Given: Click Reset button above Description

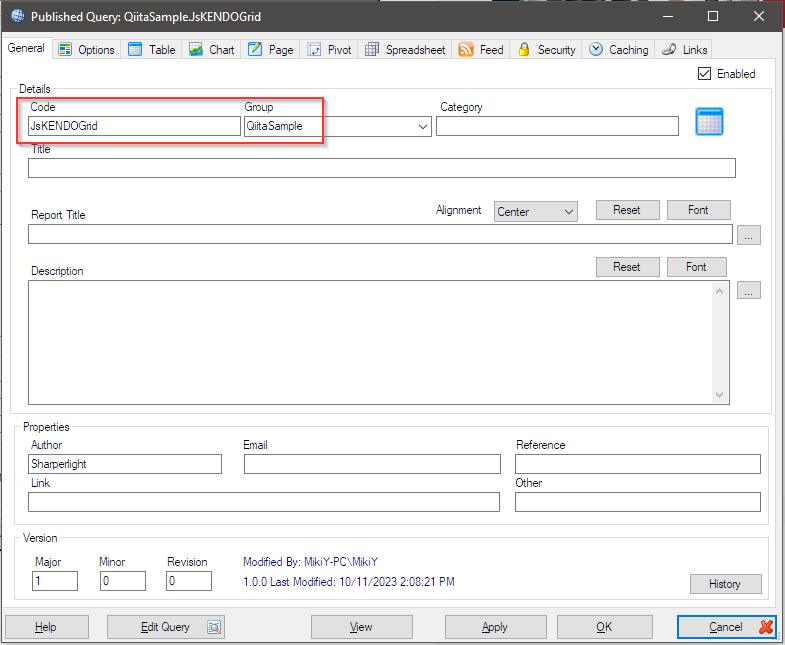Looking at the screenshot, I should coord(627,267).
